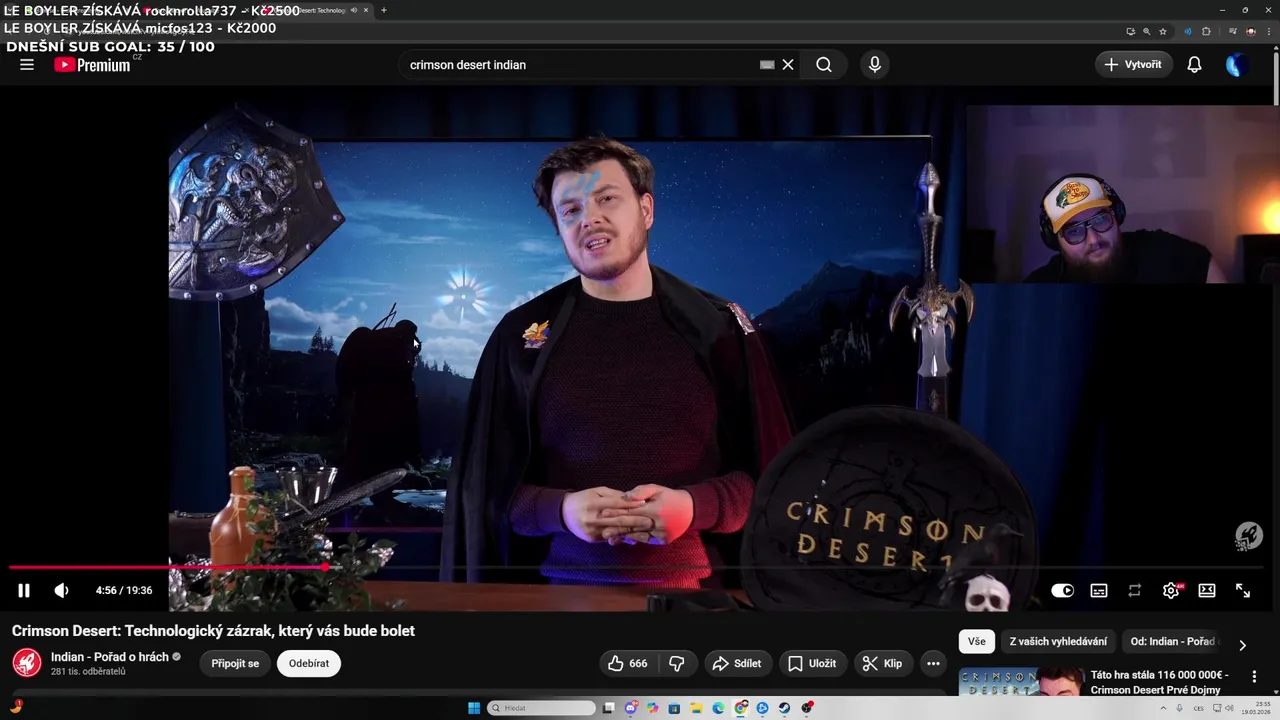Open Task View on the taskbar
1280x720 pixels.
608,708
